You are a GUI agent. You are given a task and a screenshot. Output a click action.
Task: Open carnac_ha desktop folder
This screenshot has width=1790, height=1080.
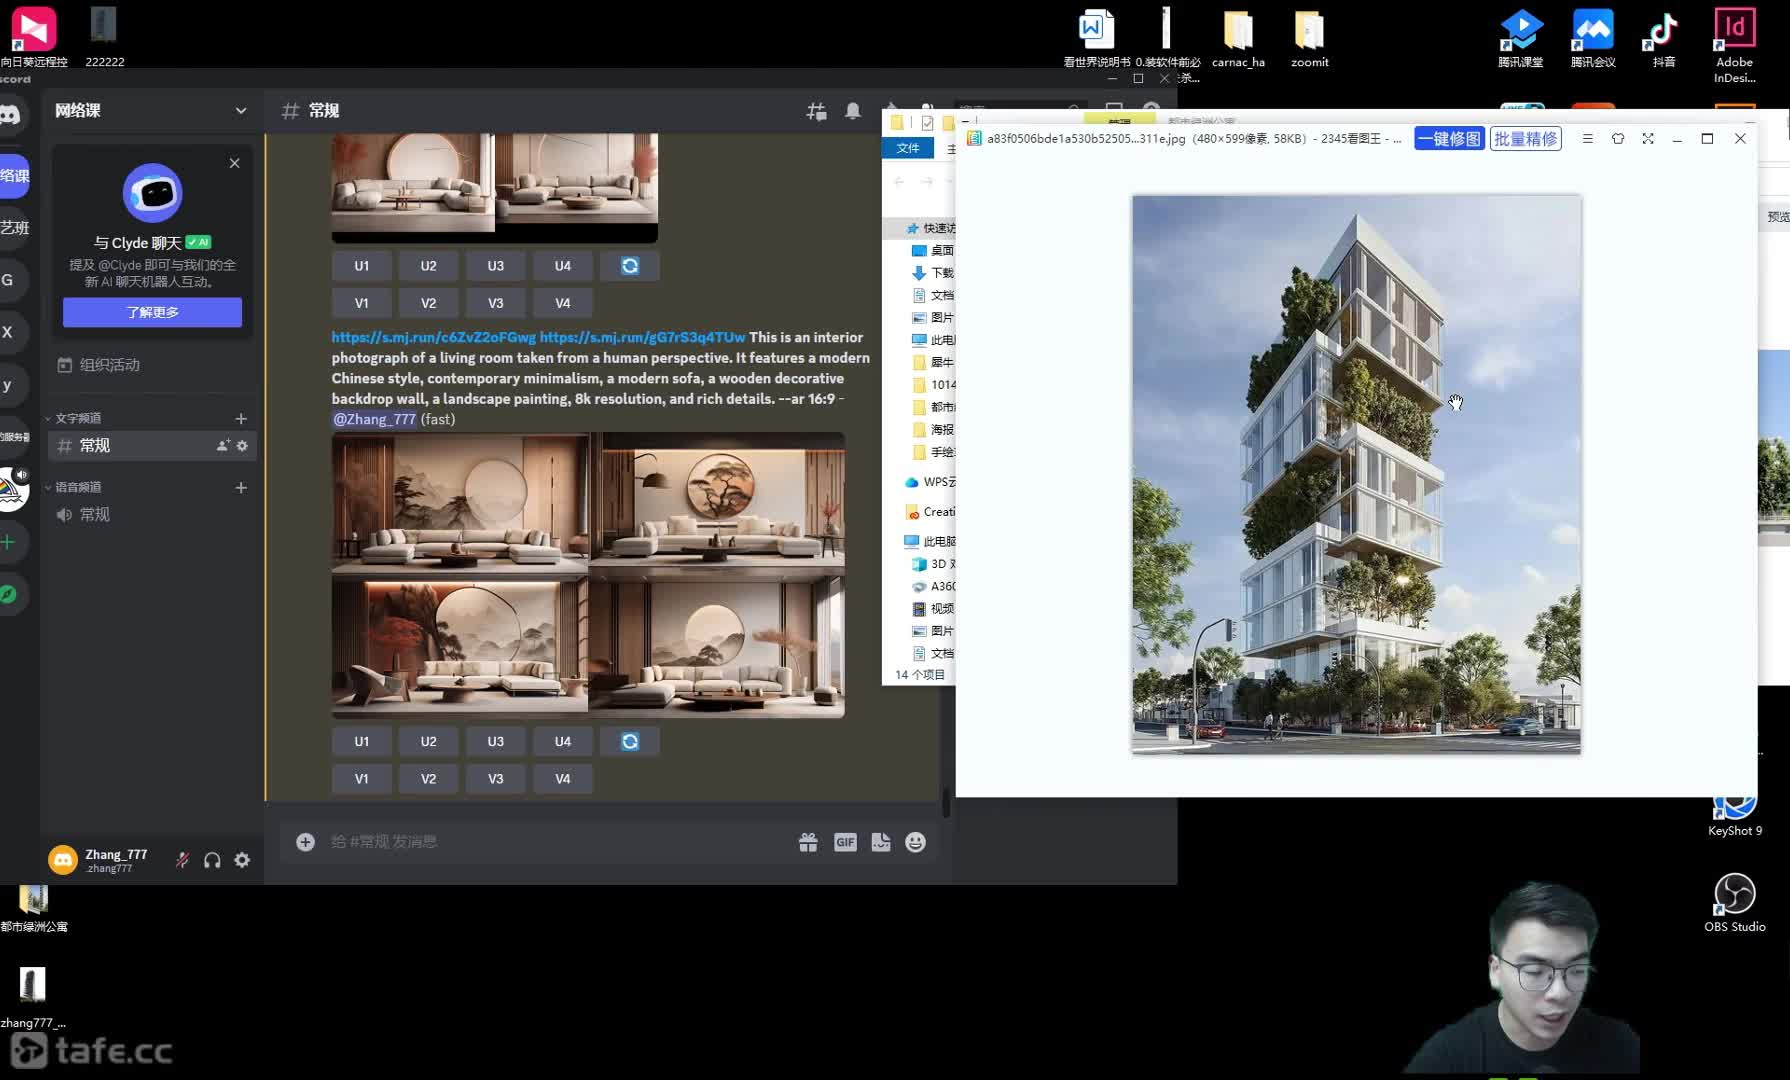(1238, 38)
